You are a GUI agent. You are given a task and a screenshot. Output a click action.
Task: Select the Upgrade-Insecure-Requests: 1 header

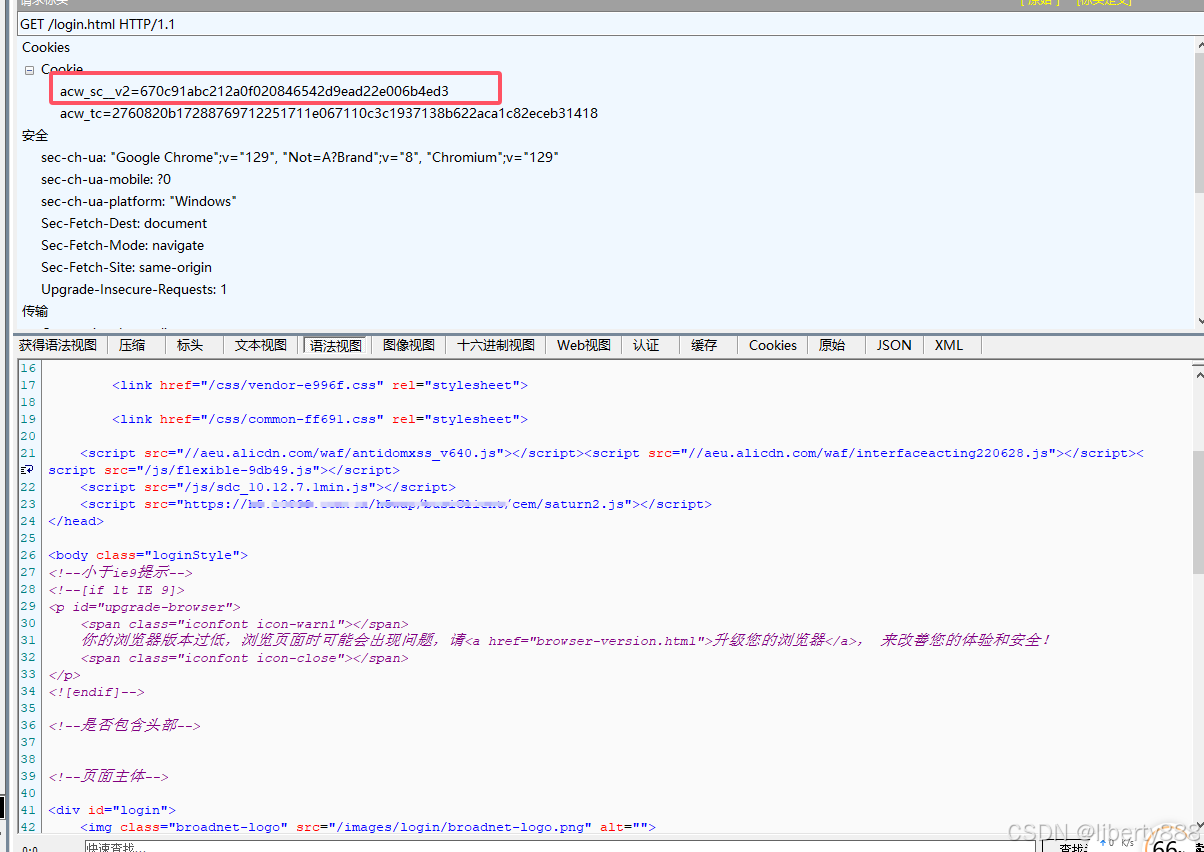tap(134, 289)
